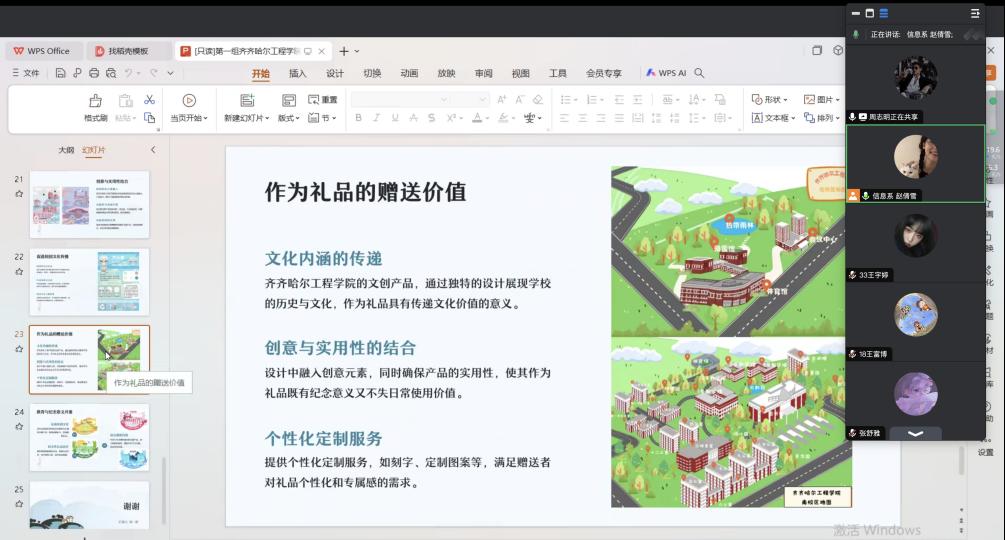Click the WPS AI button
Viewport: 1005px width, 540px height.
tap(666, 73)
